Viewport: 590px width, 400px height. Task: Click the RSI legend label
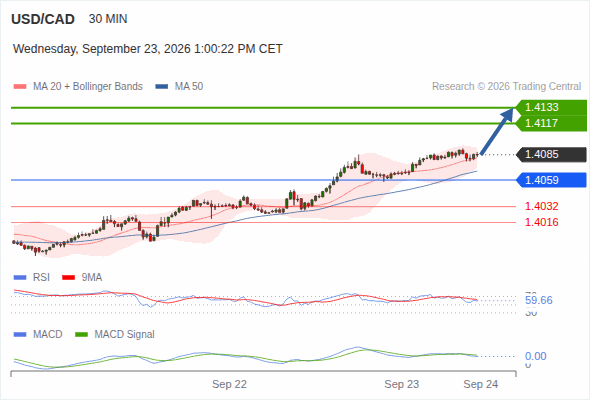[x=41, y=278]
